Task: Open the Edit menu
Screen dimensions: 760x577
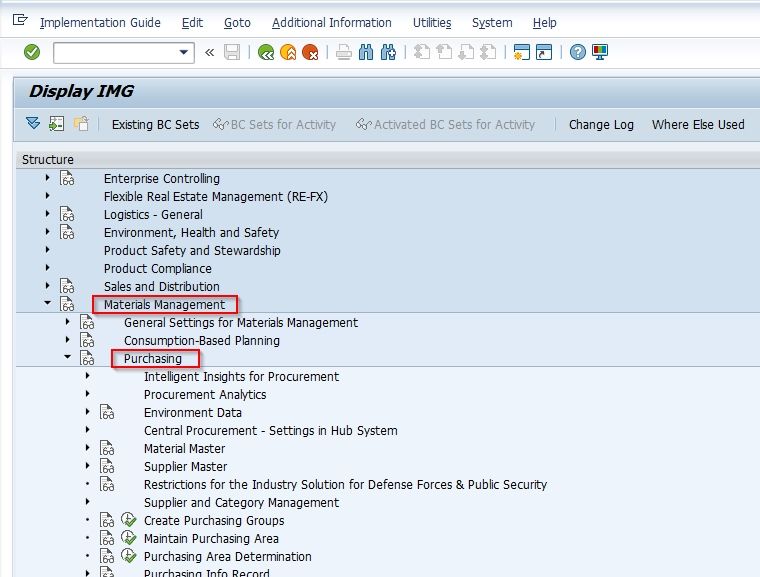Action: pyautogui.click(x=192, y=23)
